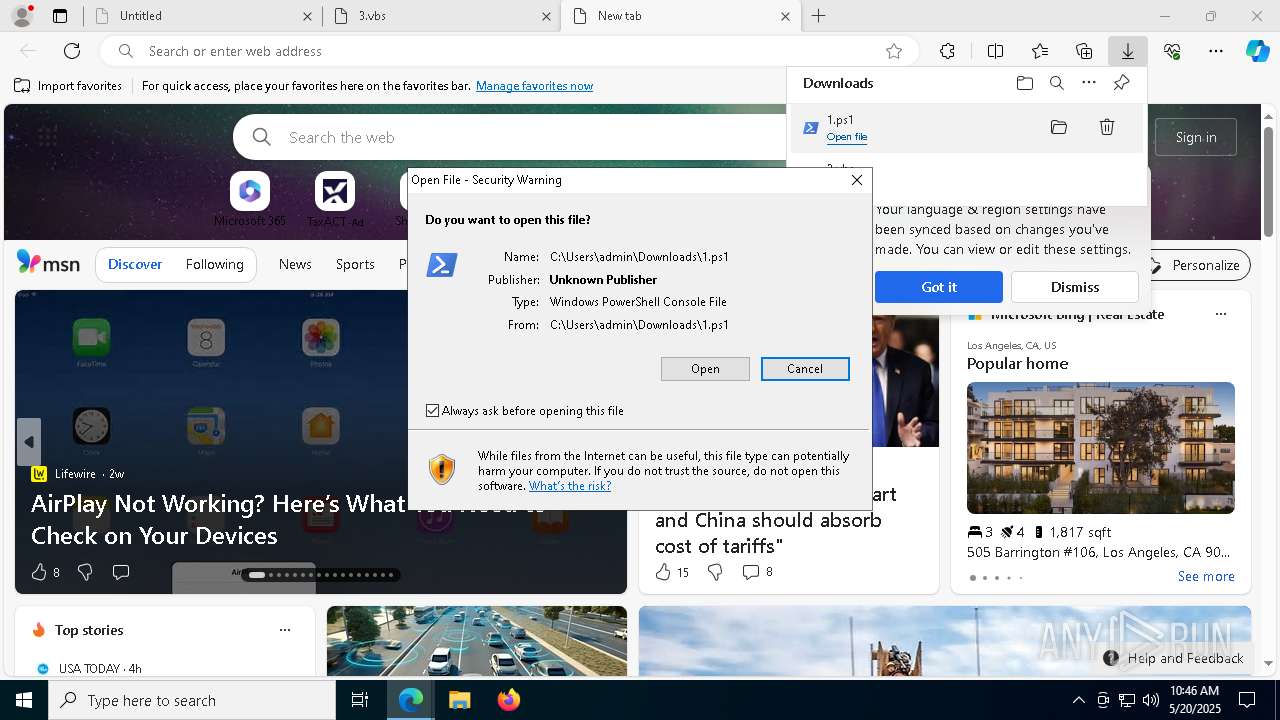This screenshot has height=720, width=1280.
Task: Open the News category
Action: (295, 264)
